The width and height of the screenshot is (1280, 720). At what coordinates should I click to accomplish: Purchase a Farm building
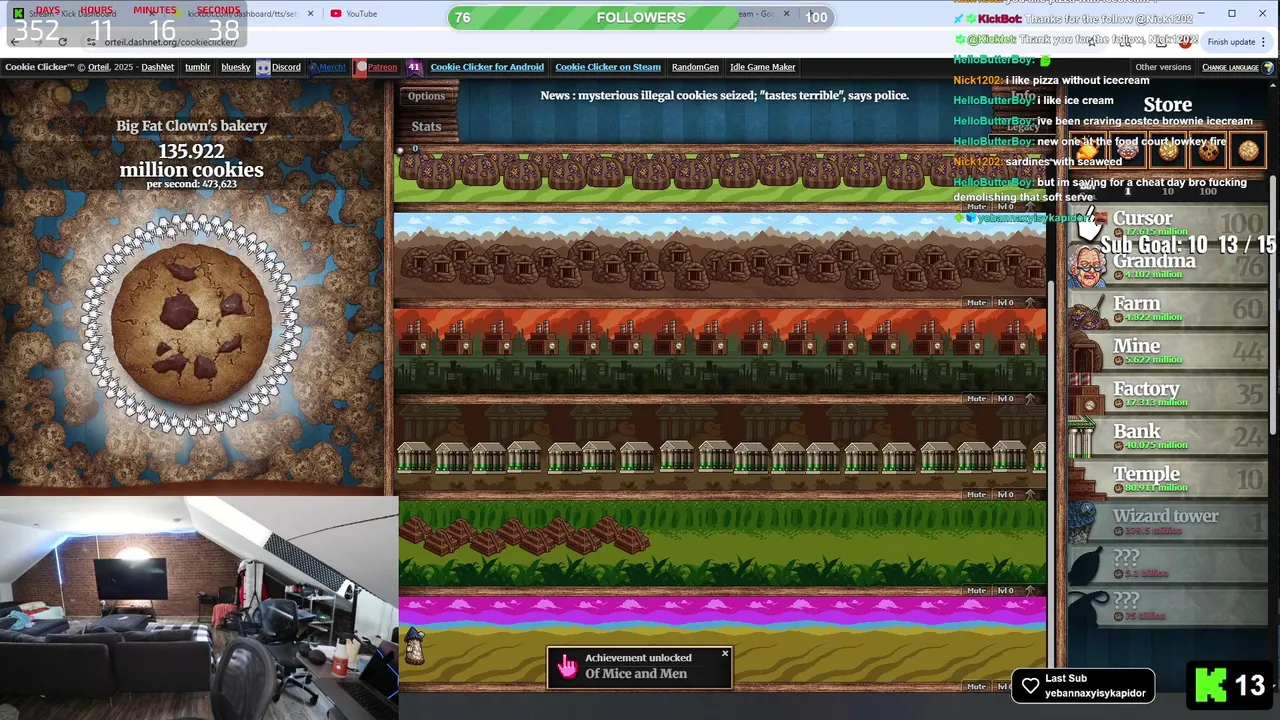click(x=1168, y=309)
